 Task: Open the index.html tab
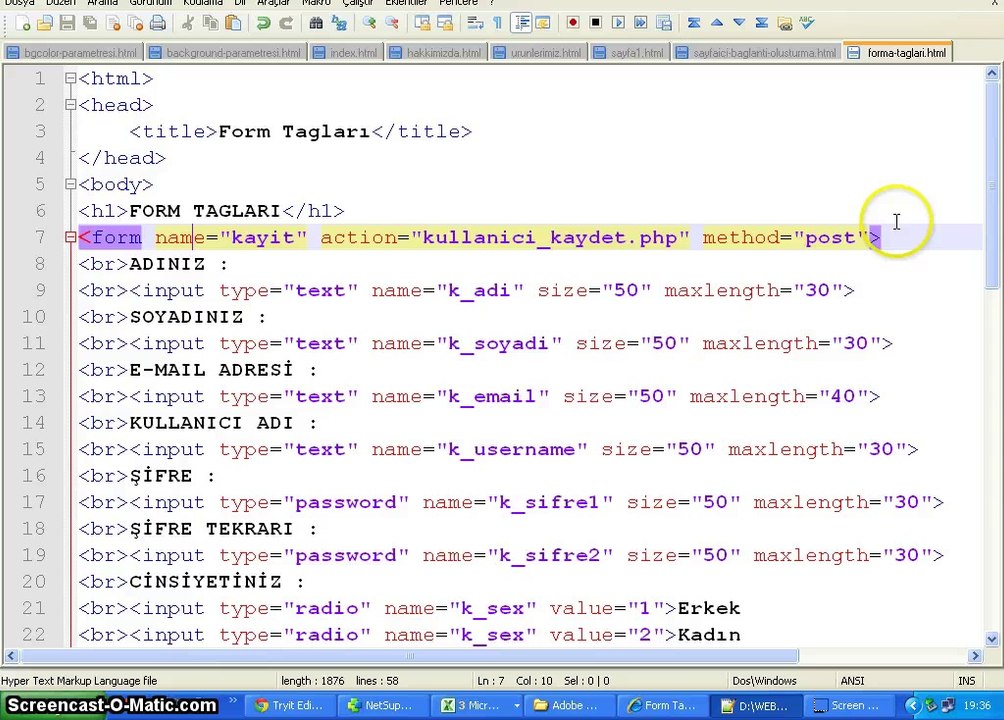(x=346, y=53)
